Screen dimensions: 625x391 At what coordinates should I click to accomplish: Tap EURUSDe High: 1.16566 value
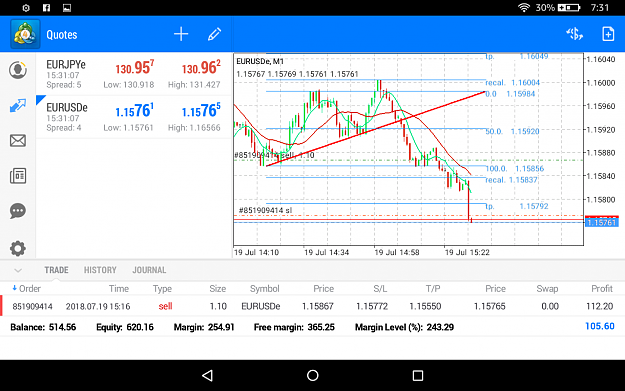(194, 128)
